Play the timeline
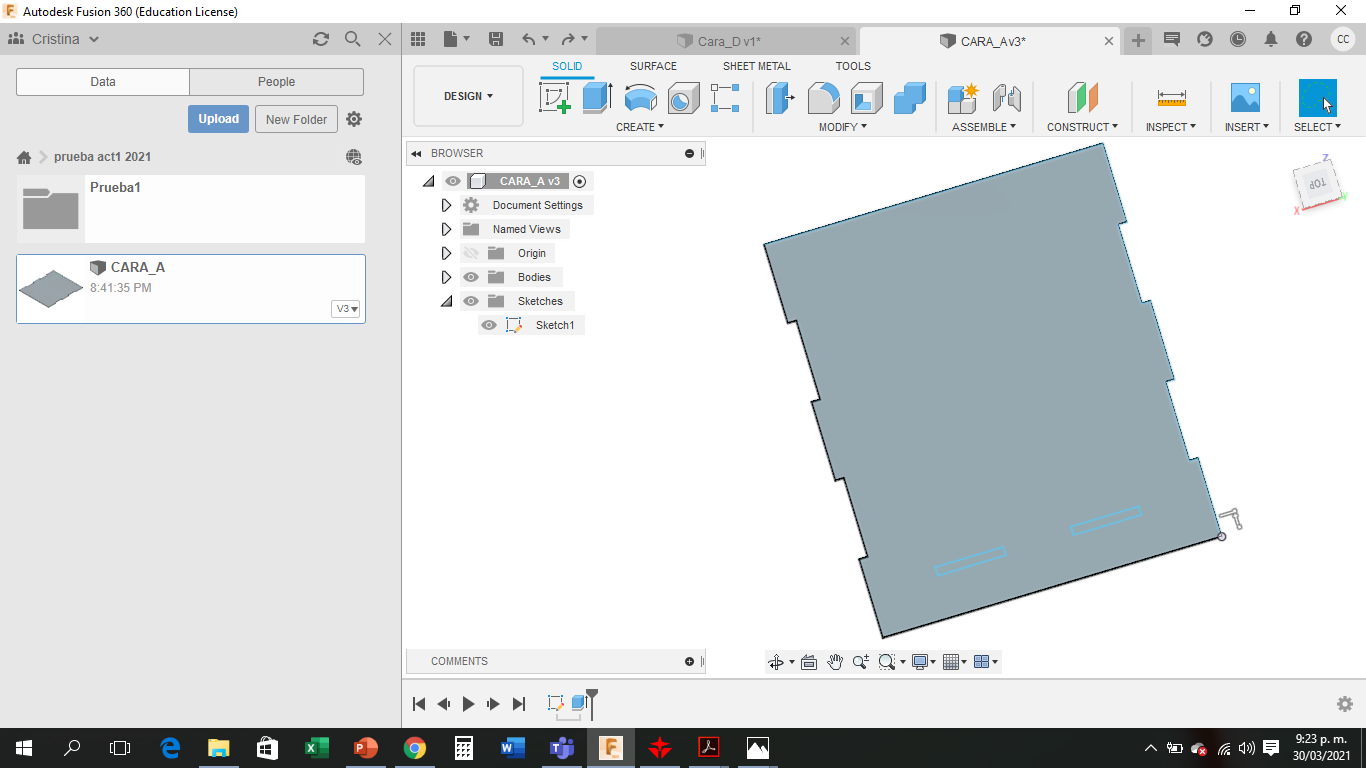 pyautogui.click(x=468, y=704)
